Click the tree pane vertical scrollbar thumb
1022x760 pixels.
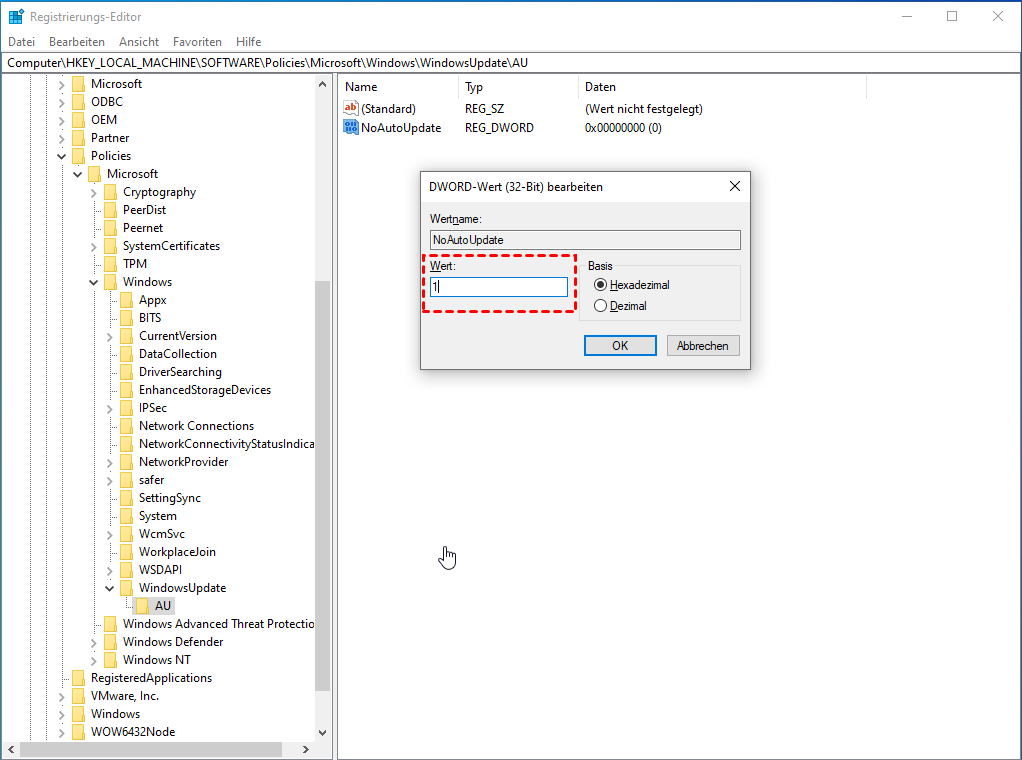pos(322,486)
